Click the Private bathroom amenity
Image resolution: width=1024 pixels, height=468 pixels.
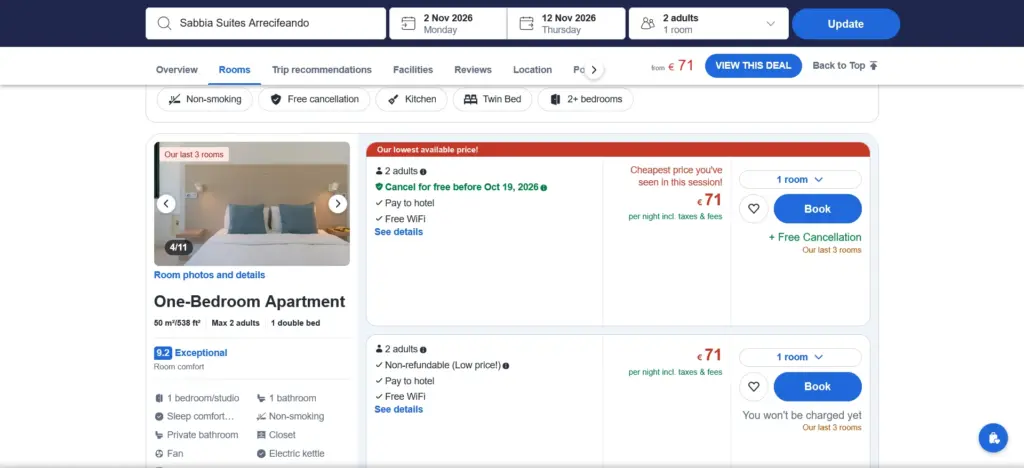tap(197, 435)
